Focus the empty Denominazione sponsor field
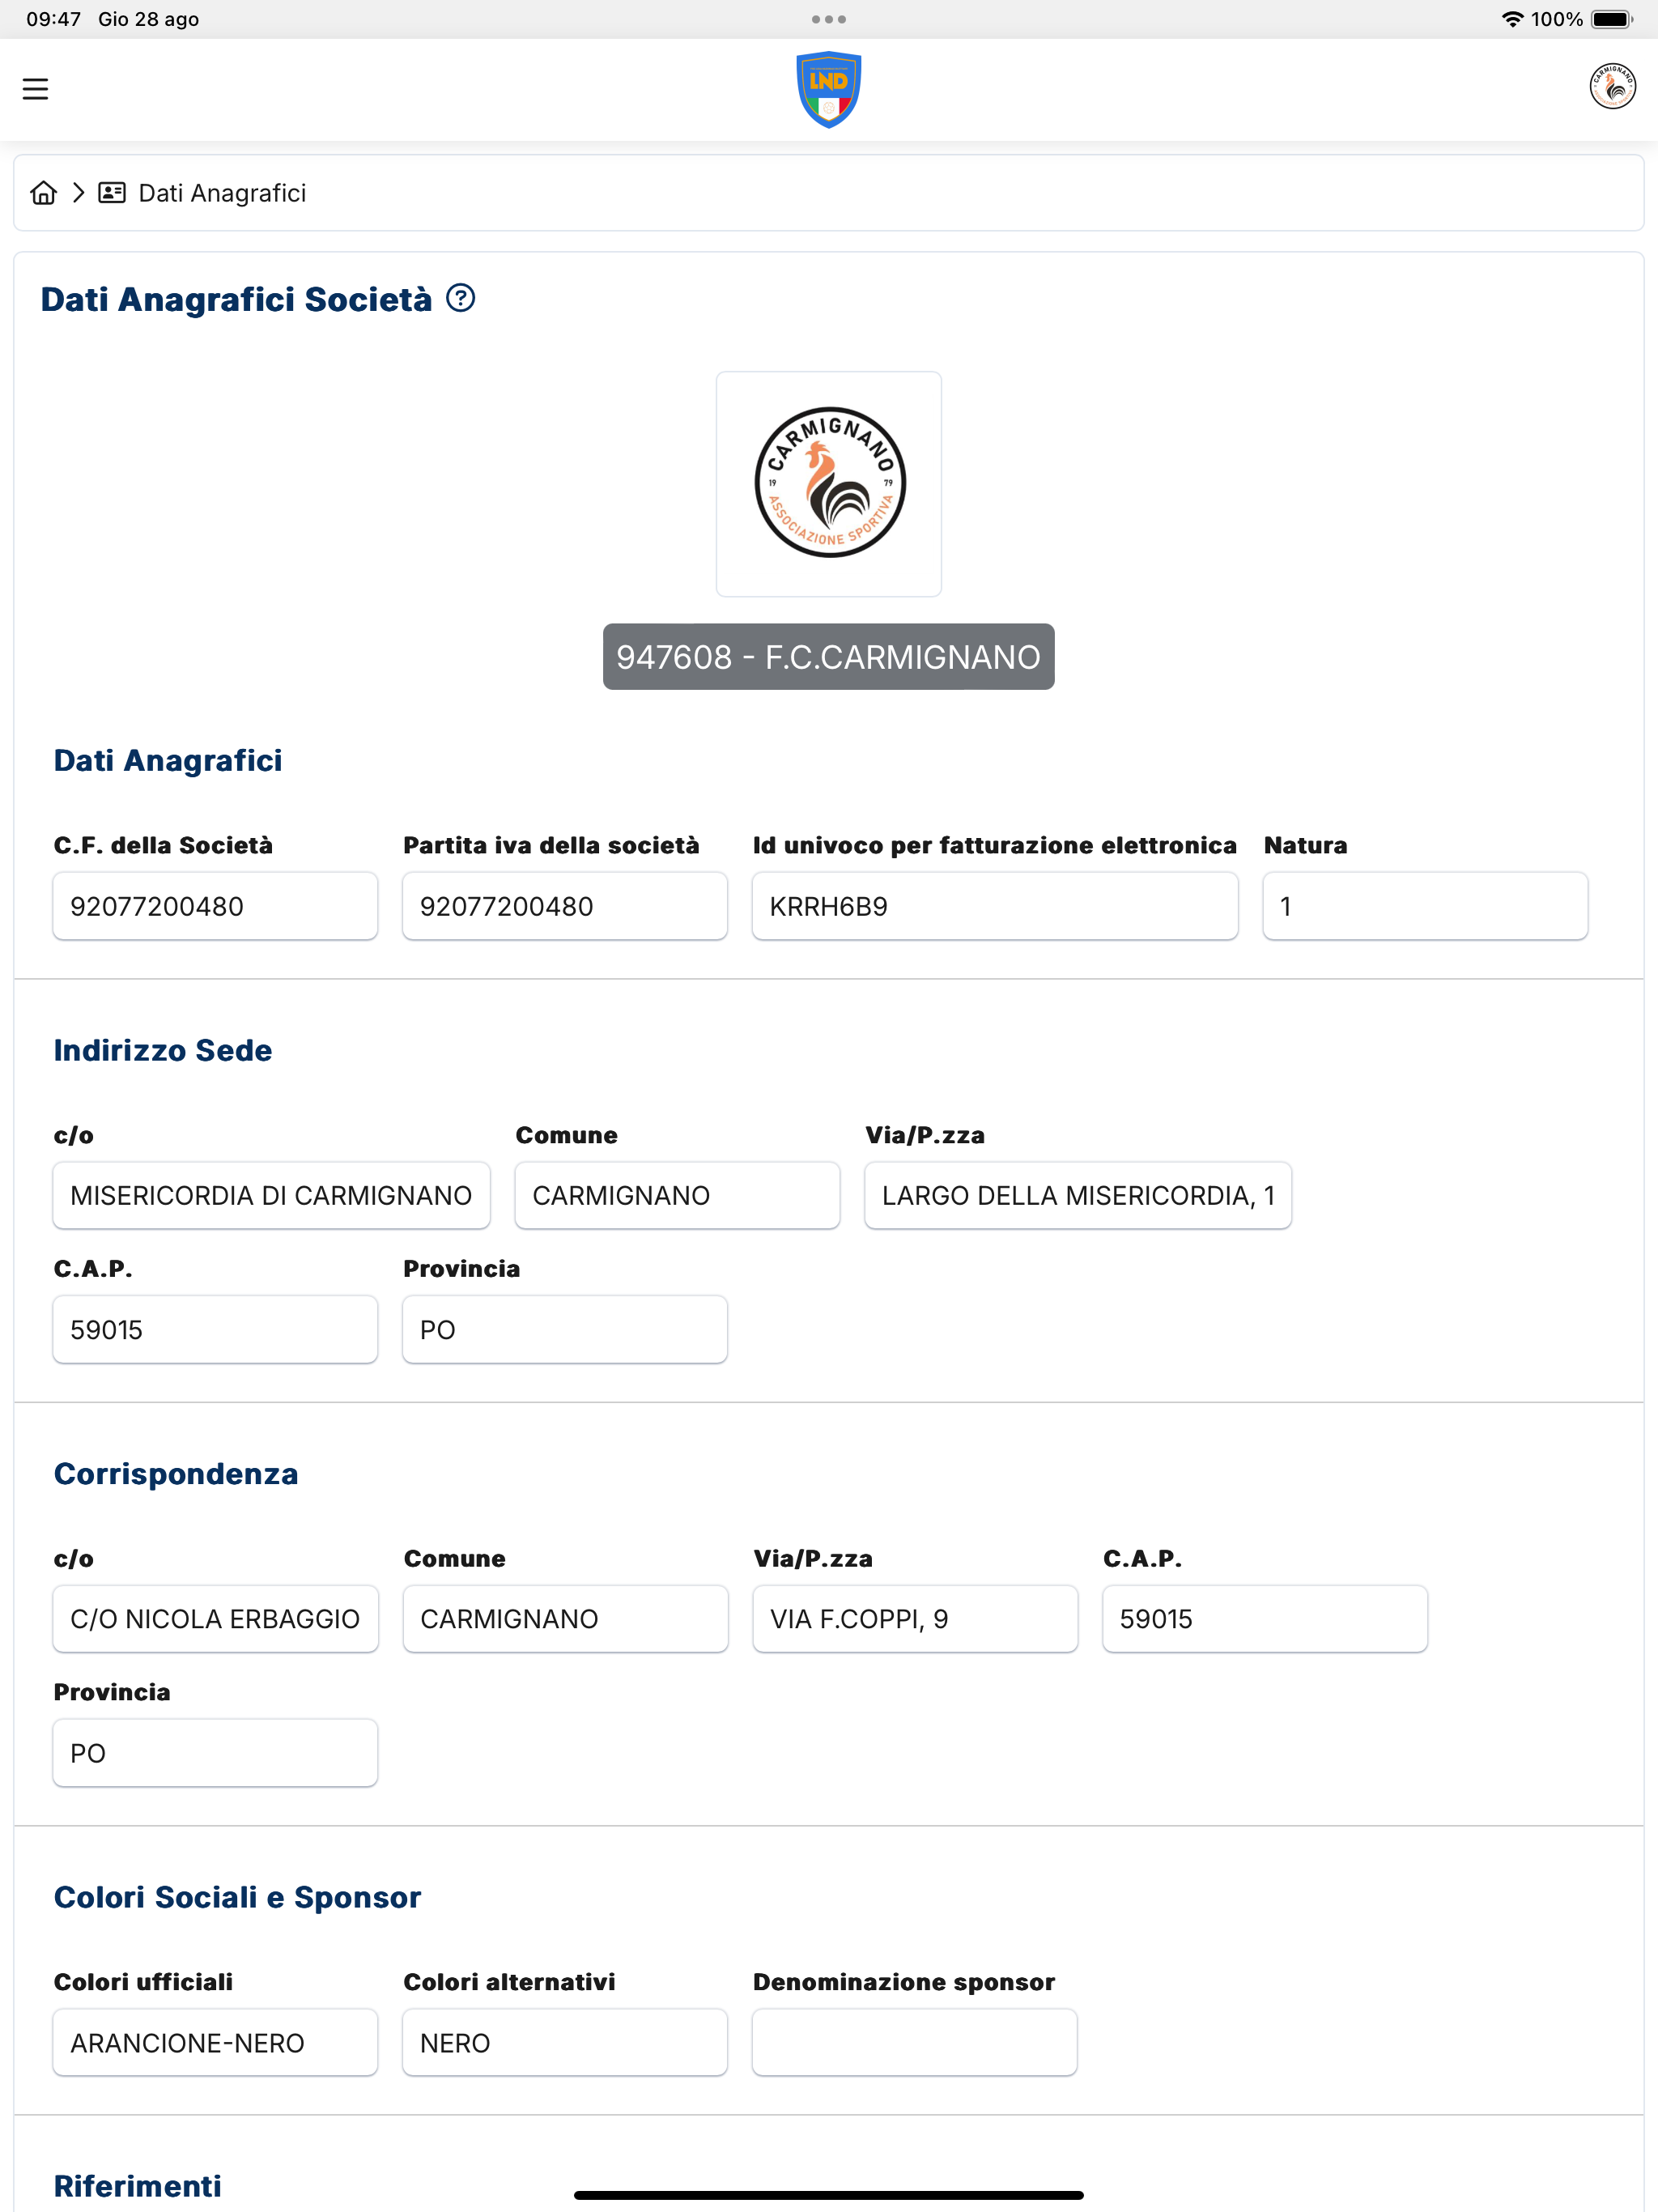Screen dimensions: 1658x2212 point(915,2042)
